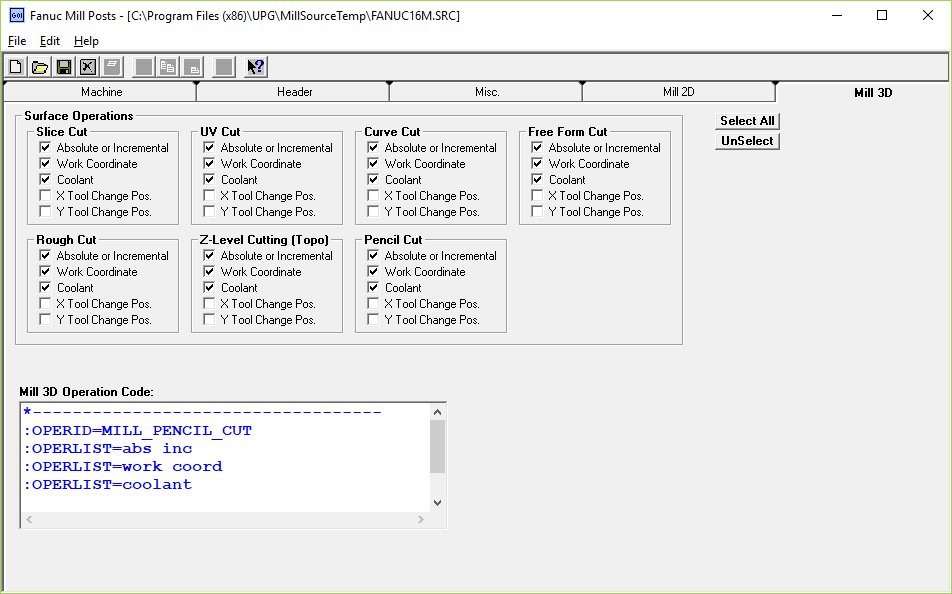Toggle Free Form Cut Work Coordinate

(537, 163)
